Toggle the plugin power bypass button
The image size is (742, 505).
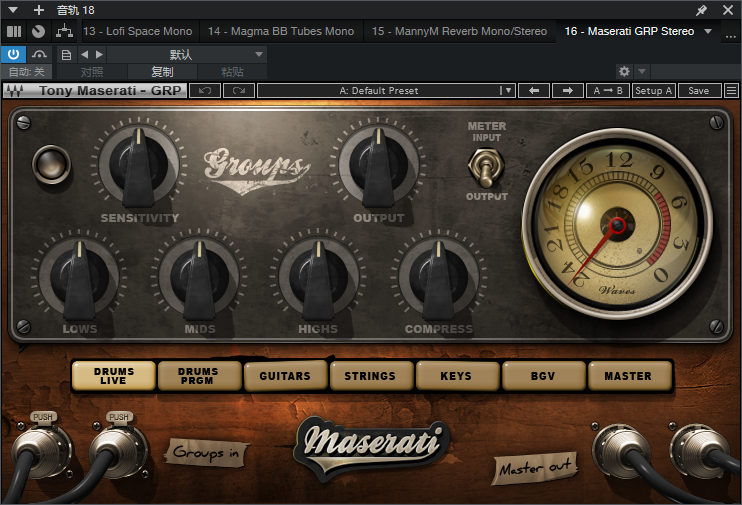[x=13, y=54]
